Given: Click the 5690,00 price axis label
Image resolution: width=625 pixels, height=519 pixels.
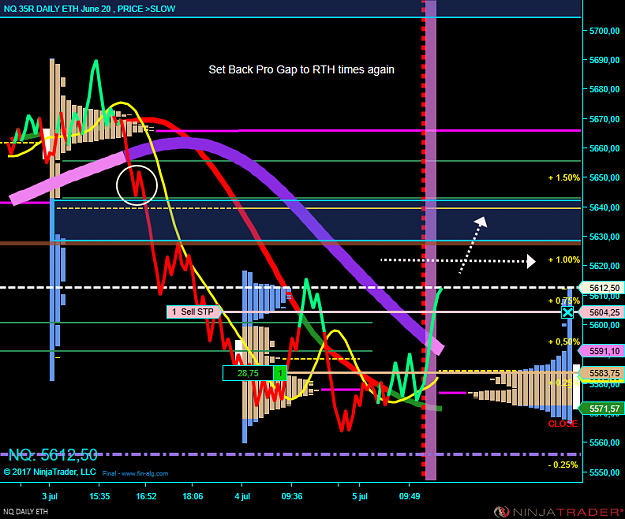Looking at the screenshot, I should coord(604,60).
